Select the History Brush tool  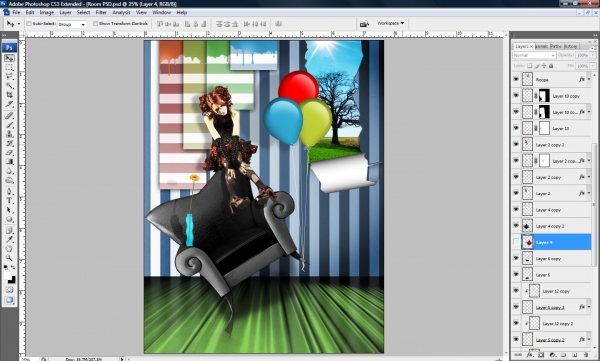pos(9,143)
